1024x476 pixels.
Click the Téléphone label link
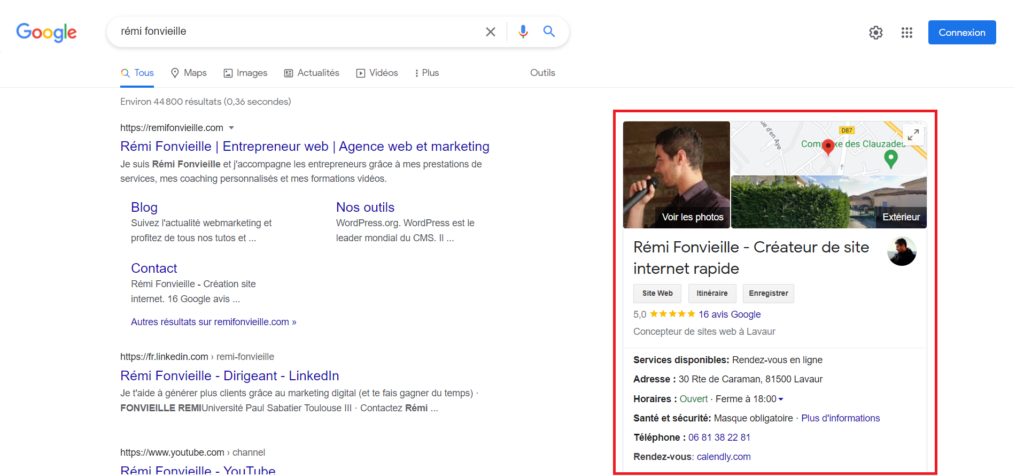(x=660, y=437)
